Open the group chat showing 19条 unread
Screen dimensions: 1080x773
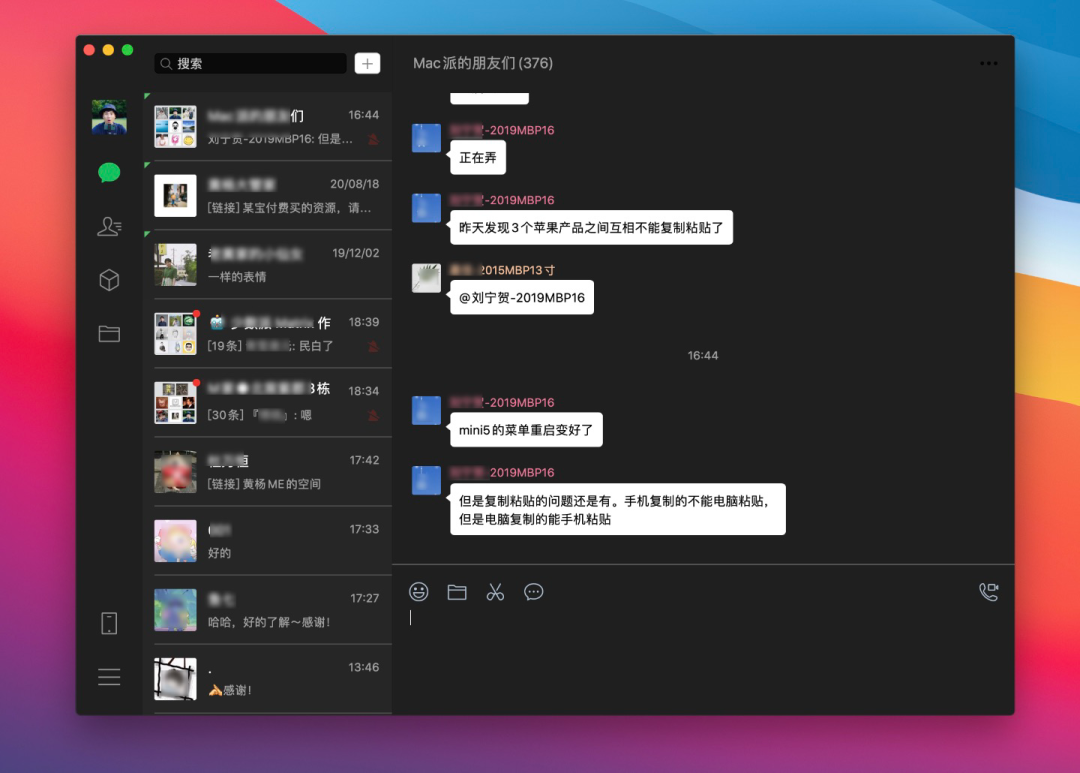click(x=268, y=333)
